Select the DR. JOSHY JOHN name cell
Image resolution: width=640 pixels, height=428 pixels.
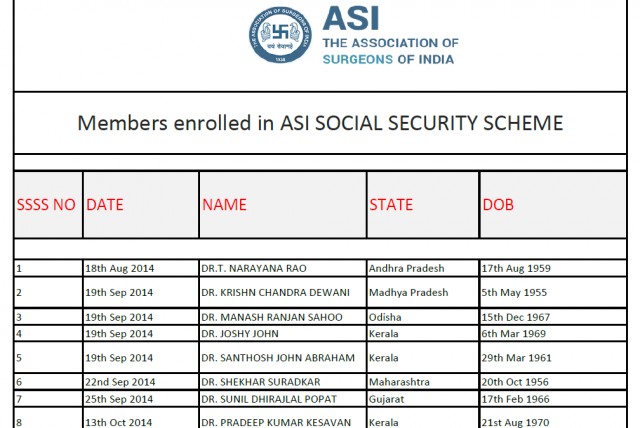240,333
